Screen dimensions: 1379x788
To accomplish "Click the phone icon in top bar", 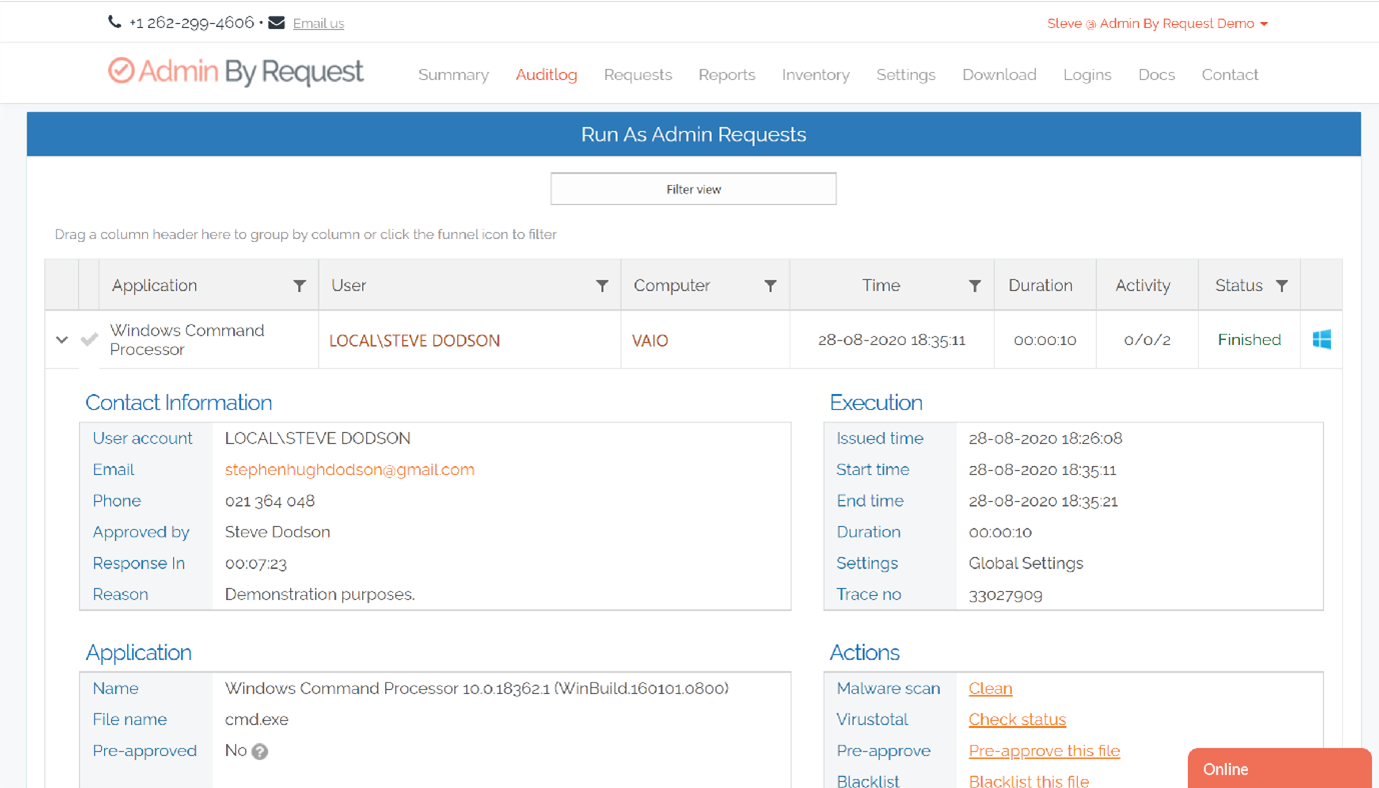I will tap(115, 22).
